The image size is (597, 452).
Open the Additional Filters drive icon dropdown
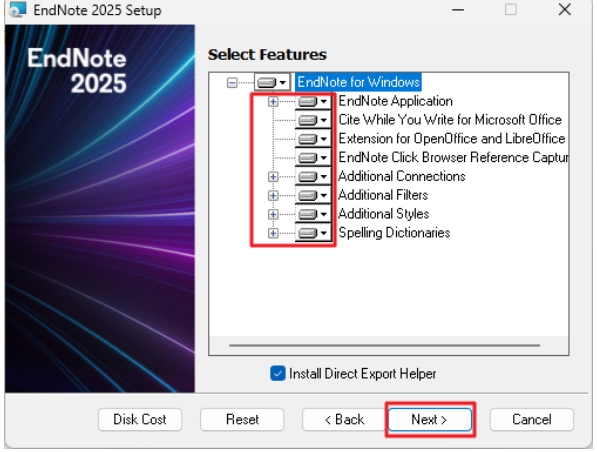point(313,195)
